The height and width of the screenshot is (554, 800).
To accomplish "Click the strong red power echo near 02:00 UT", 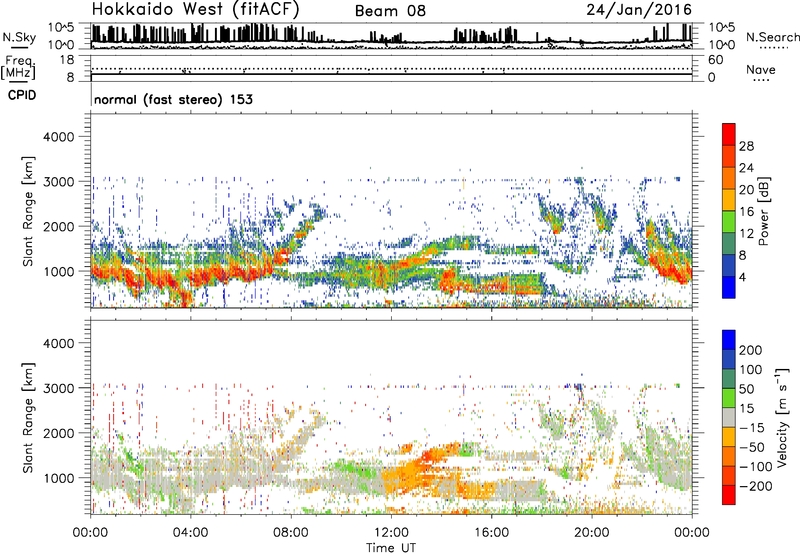I will pos(132,281).
